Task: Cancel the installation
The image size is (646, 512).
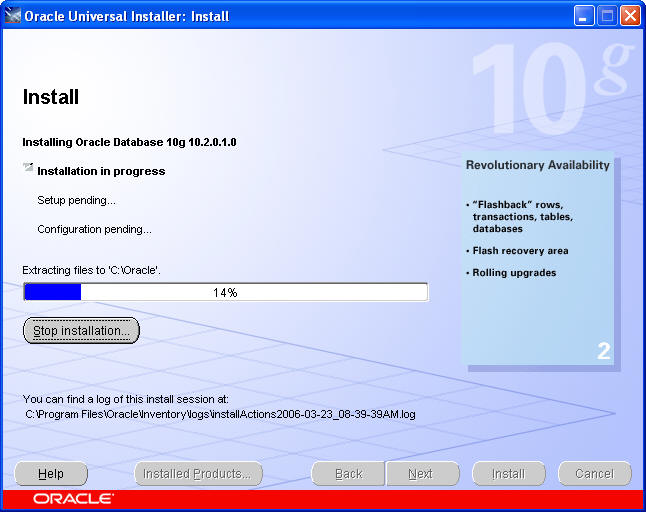Action: tap(594, 474)
